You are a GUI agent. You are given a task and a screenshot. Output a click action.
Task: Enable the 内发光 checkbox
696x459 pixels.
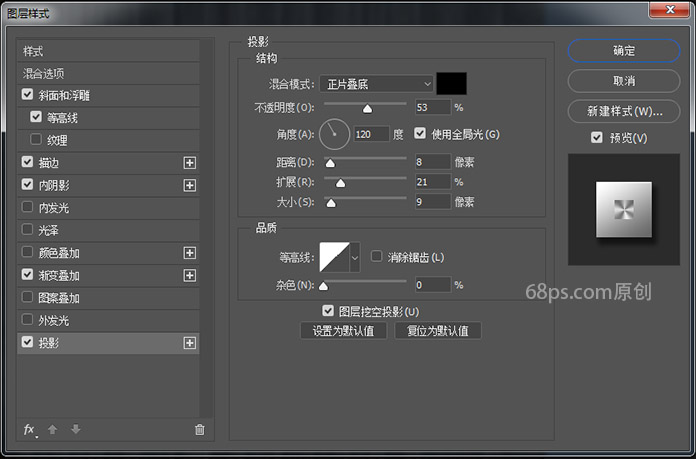(28, 207)
